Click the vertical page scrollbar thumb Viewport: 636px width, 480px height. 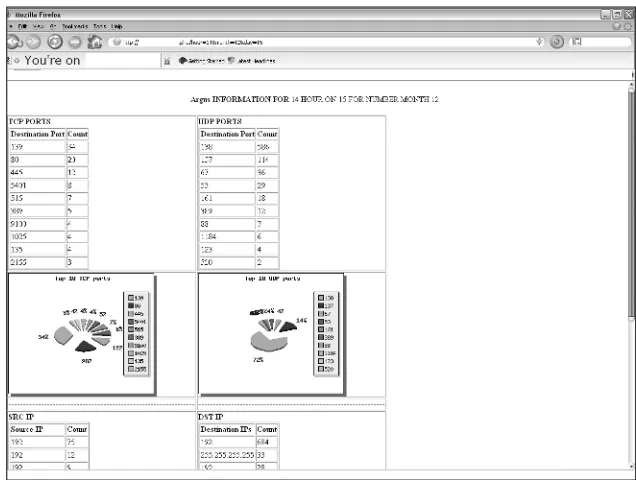pos(631,203)
